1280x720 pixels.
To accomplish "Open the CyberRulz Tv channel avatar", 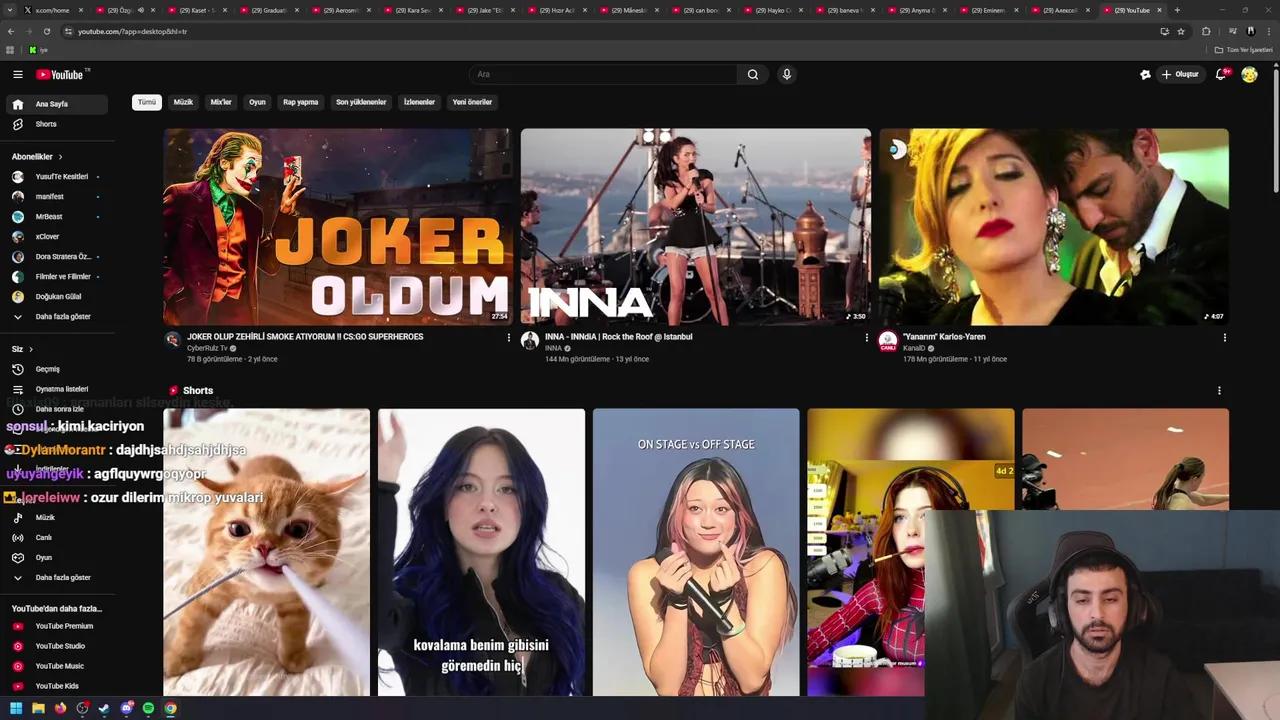I will [x=172, y=341].
